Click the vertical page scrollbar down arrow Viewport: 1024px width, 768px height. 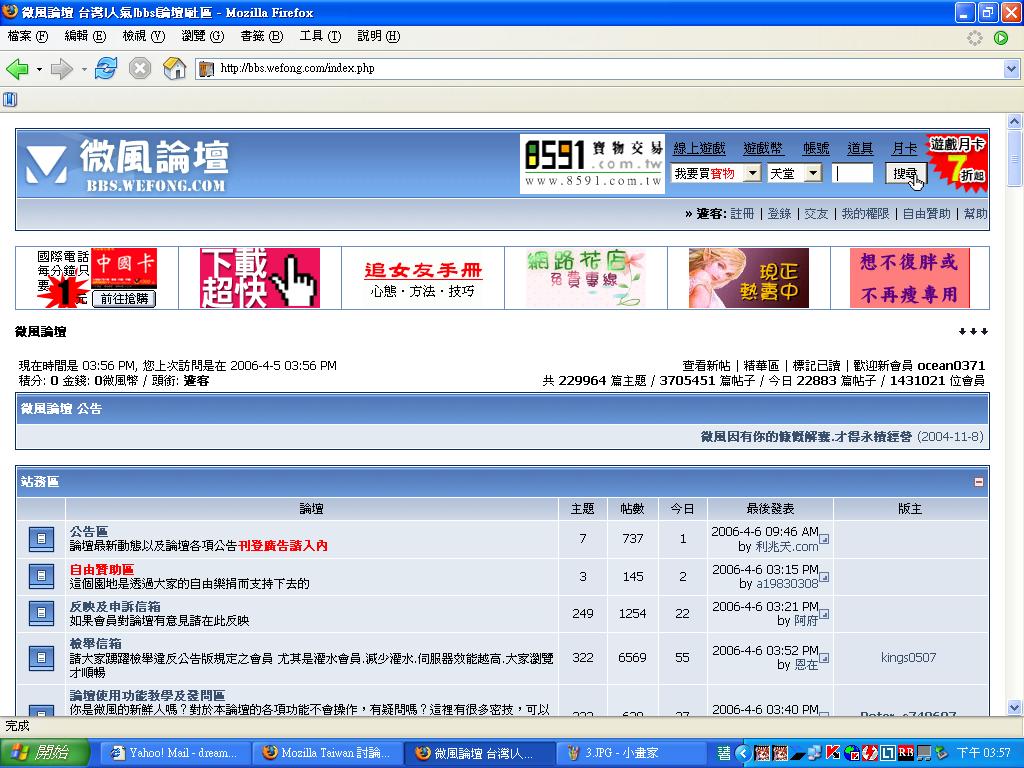click(x=1015, y=707)
